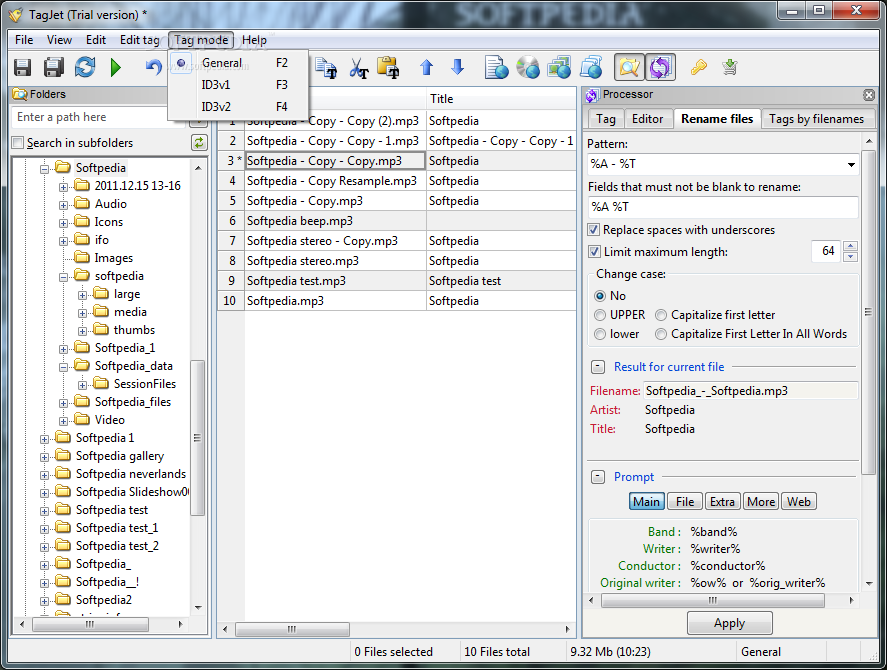Collapse the Result for current file section
Screen dimensions: 887x670
[598, 367]
